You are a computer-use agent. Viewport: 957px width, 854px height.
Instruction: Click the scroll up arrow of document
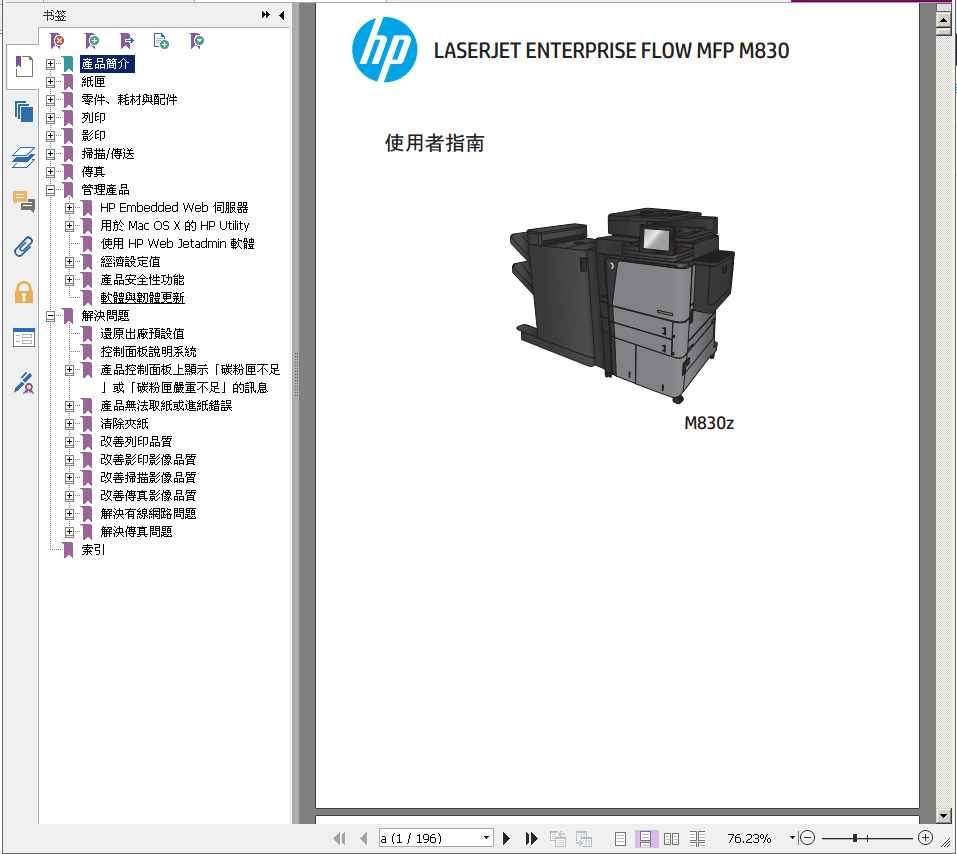[x=943, y=20]
